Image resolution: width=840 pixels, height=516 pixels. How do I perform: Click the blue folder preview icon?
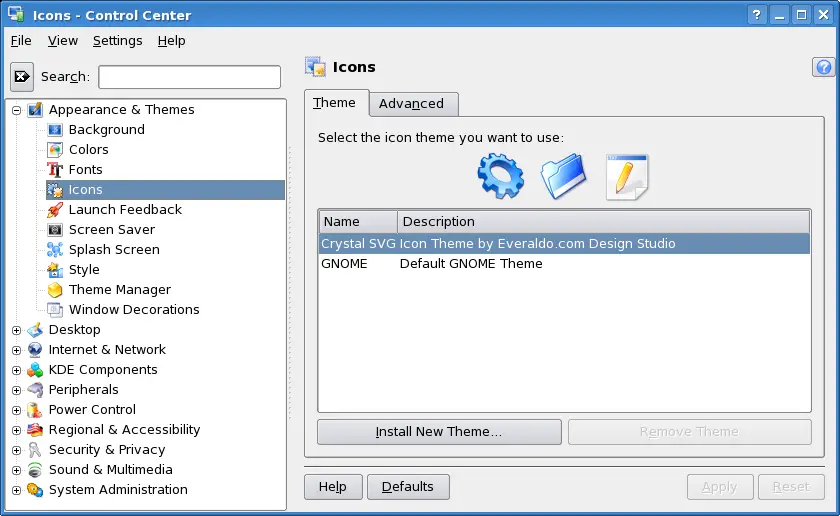(566, 177)
